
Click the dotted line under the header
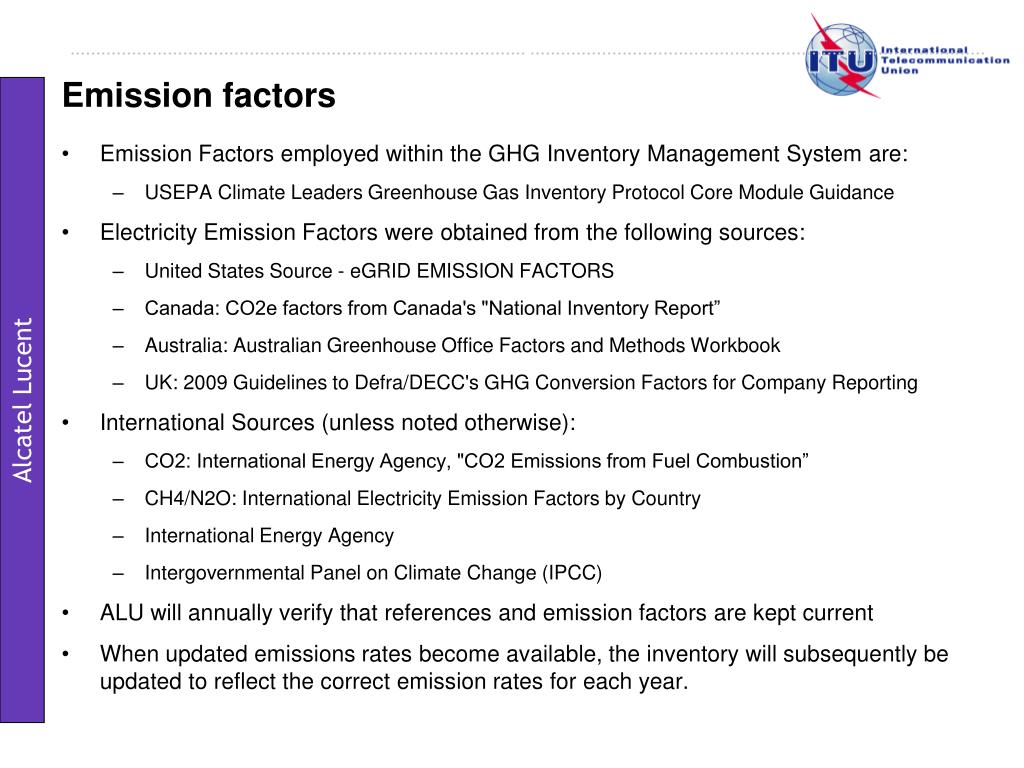click(x=438, y=54)
